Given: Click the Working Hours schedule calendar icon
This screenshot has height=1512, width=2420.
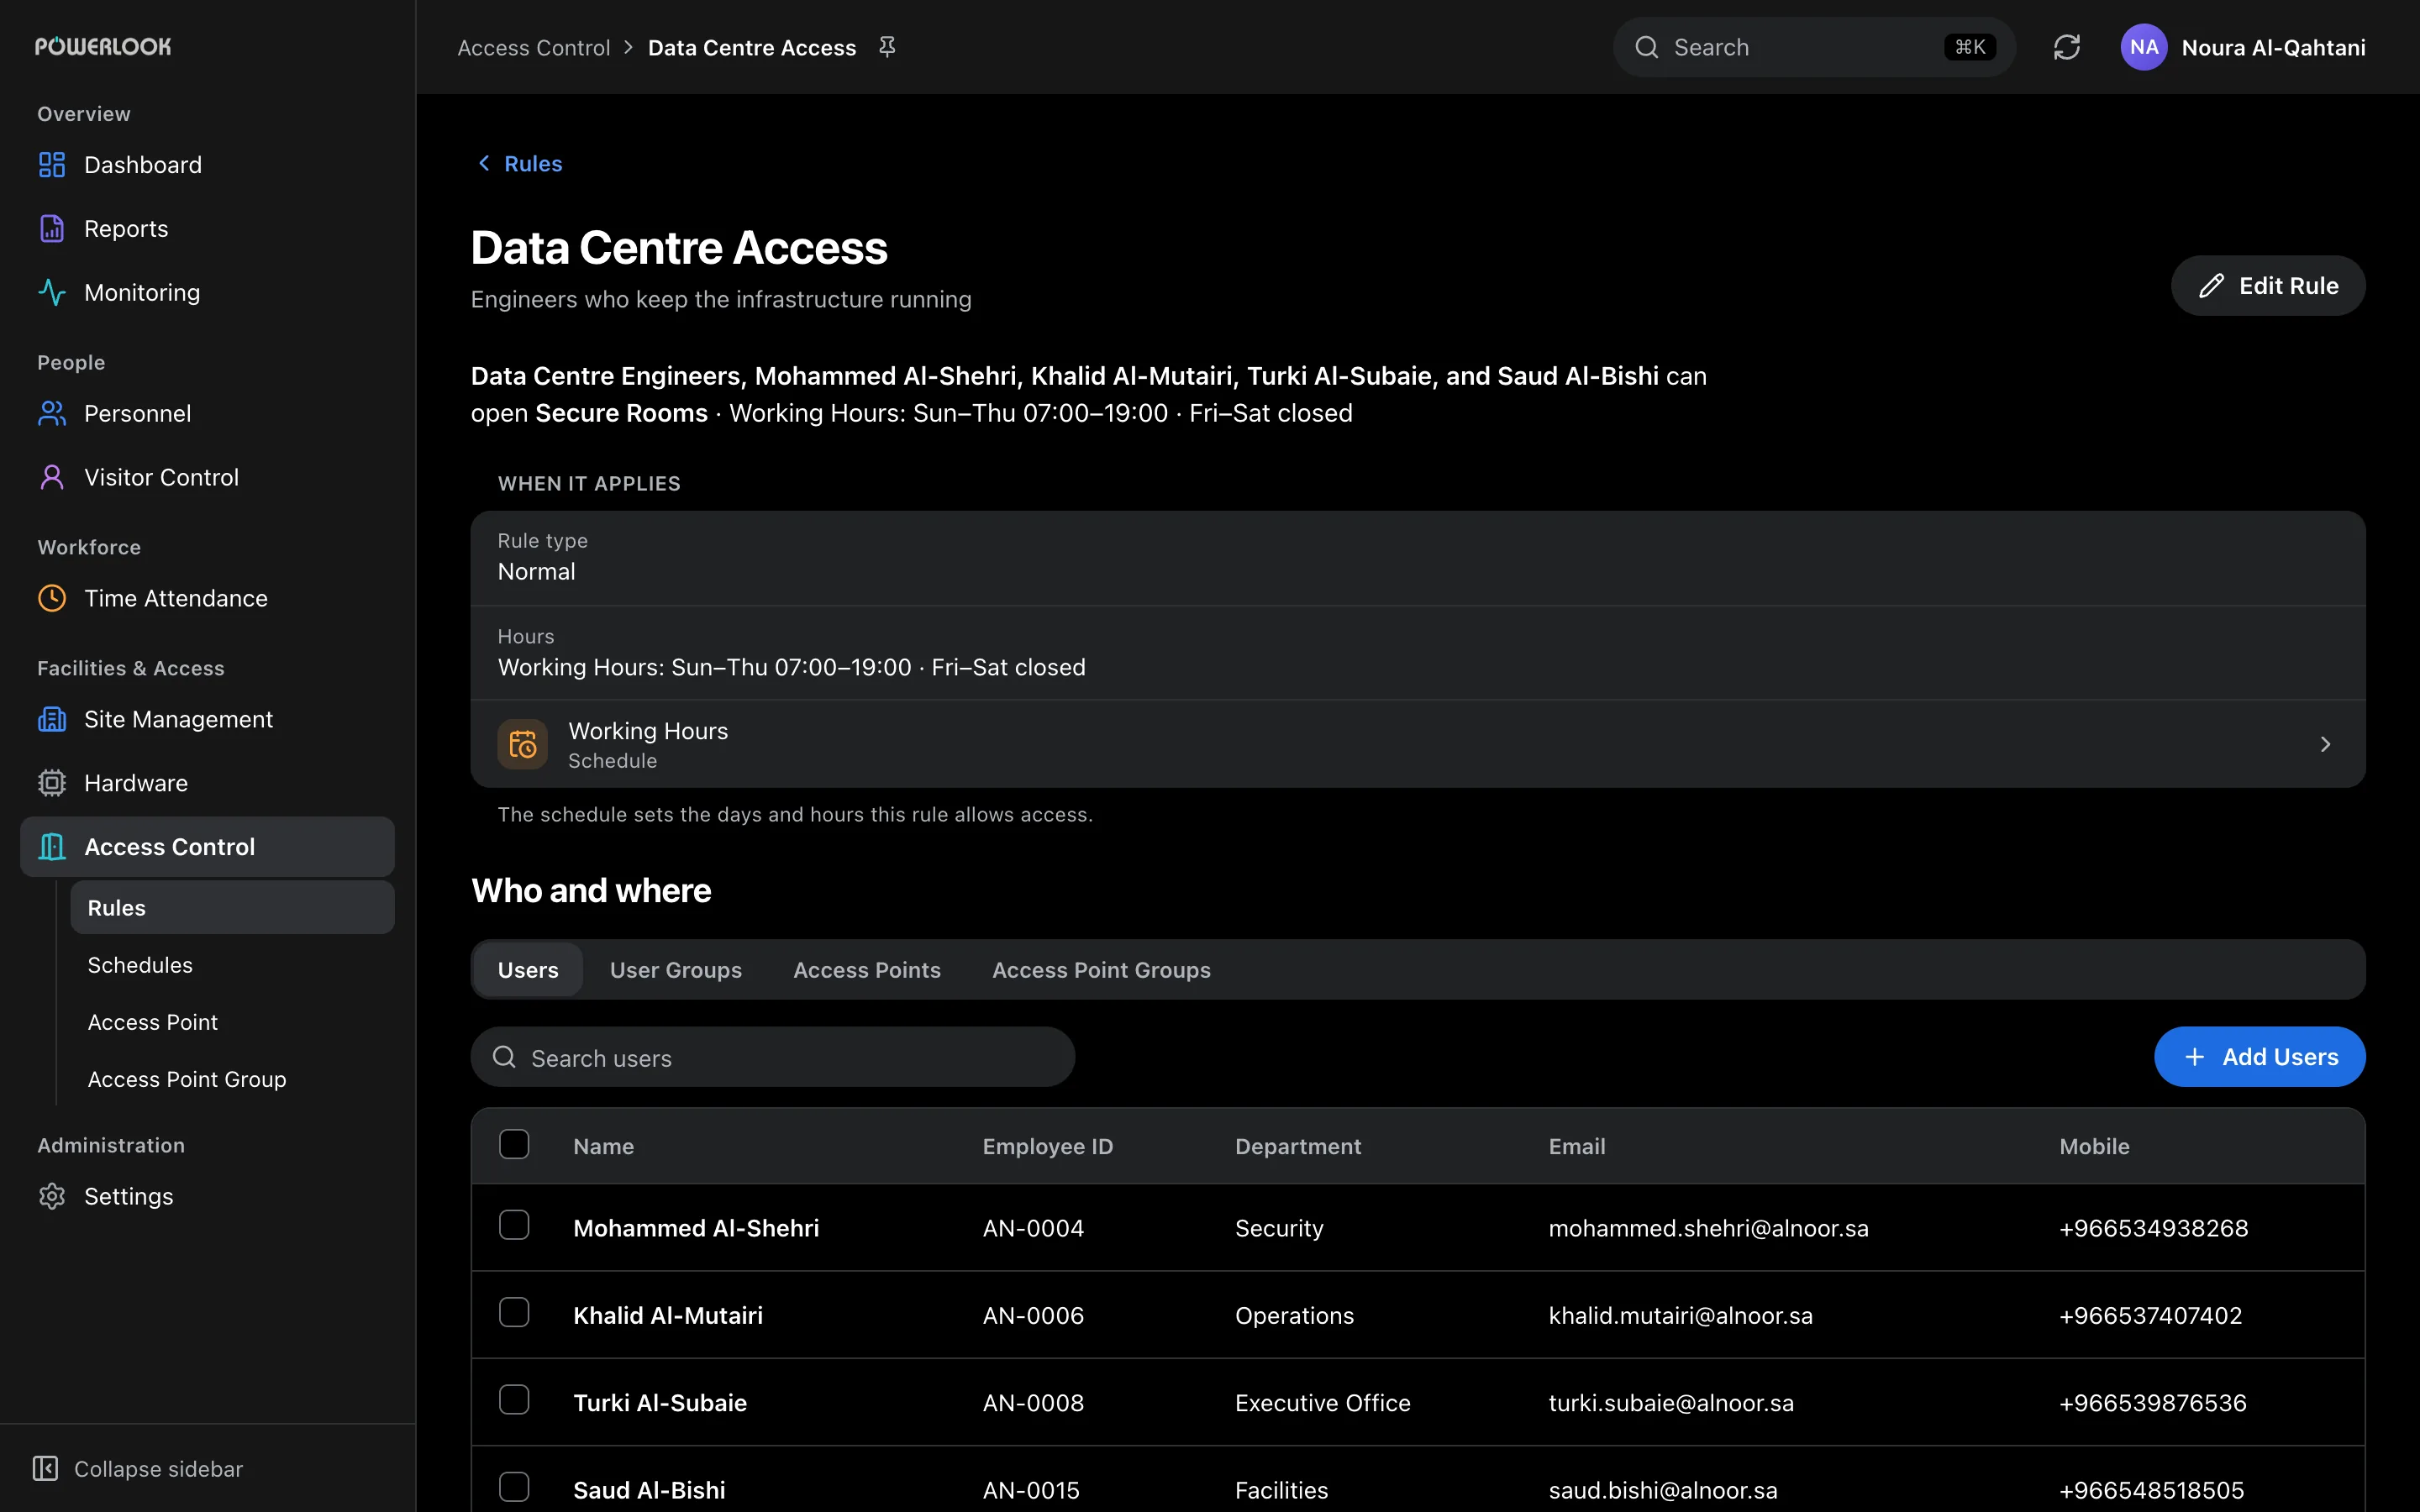Looking at the screenshot, I should click(x=523, y=744).
